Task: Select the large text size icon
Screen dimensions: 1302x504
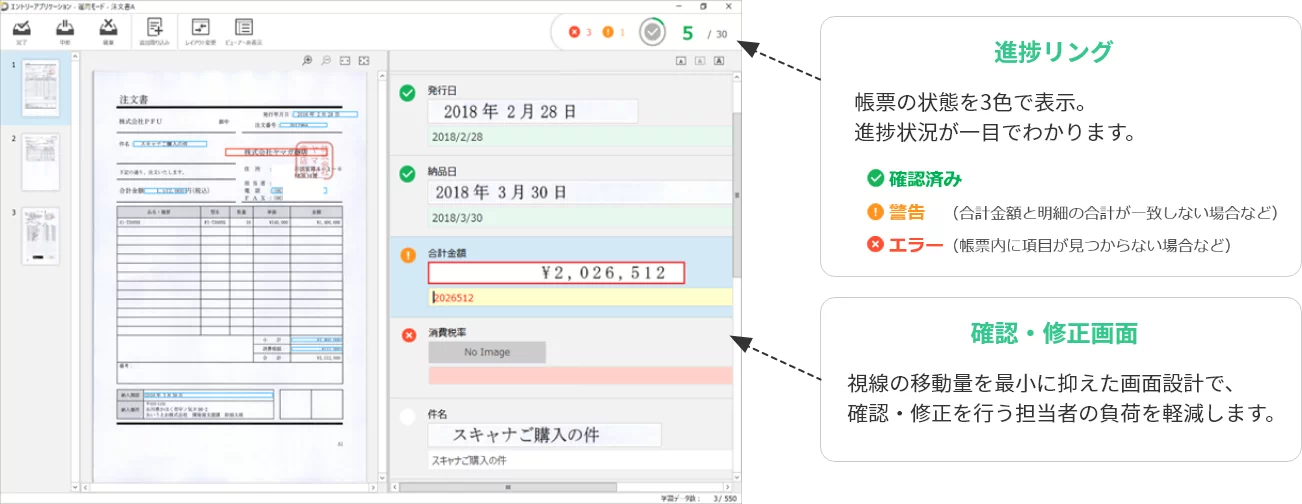Action: (719, 61)
